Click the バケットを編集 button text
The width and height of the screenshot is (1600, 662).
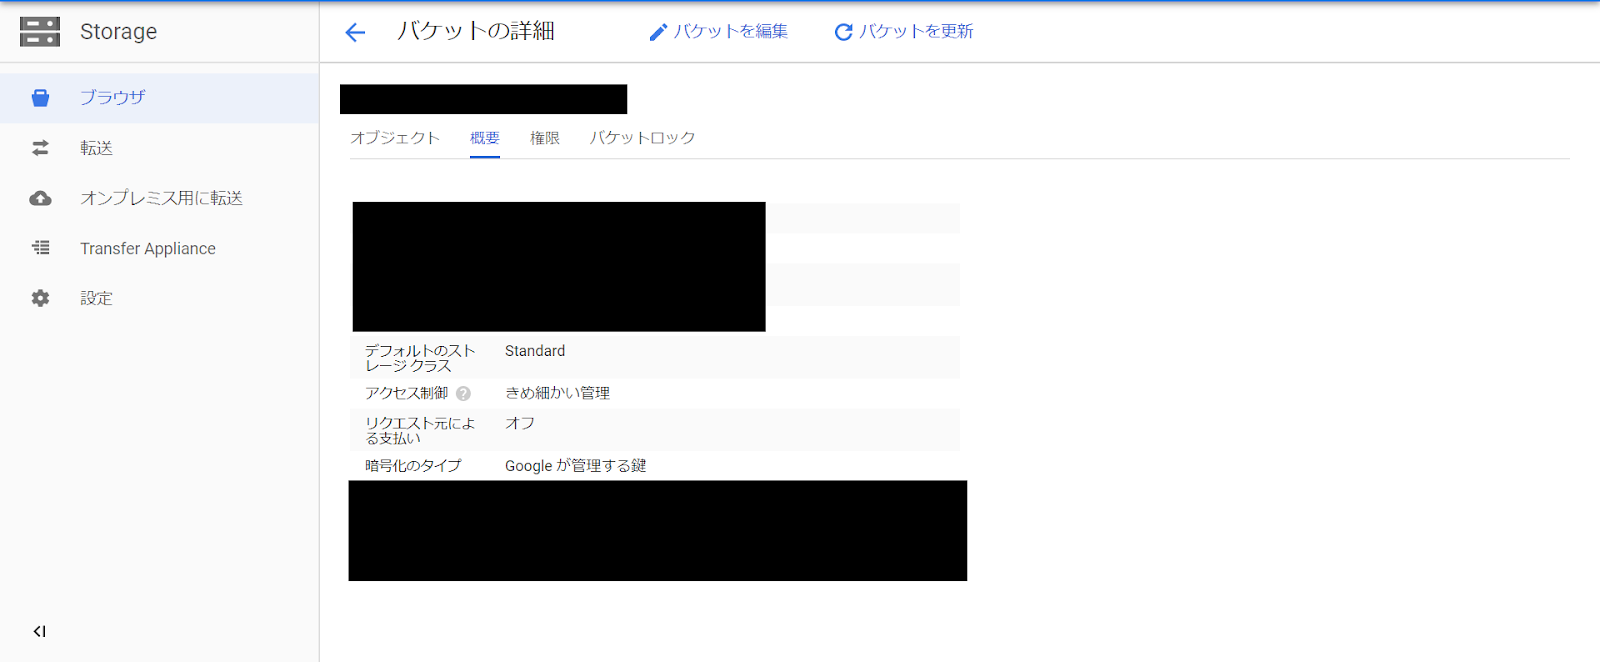coord(731,32)
